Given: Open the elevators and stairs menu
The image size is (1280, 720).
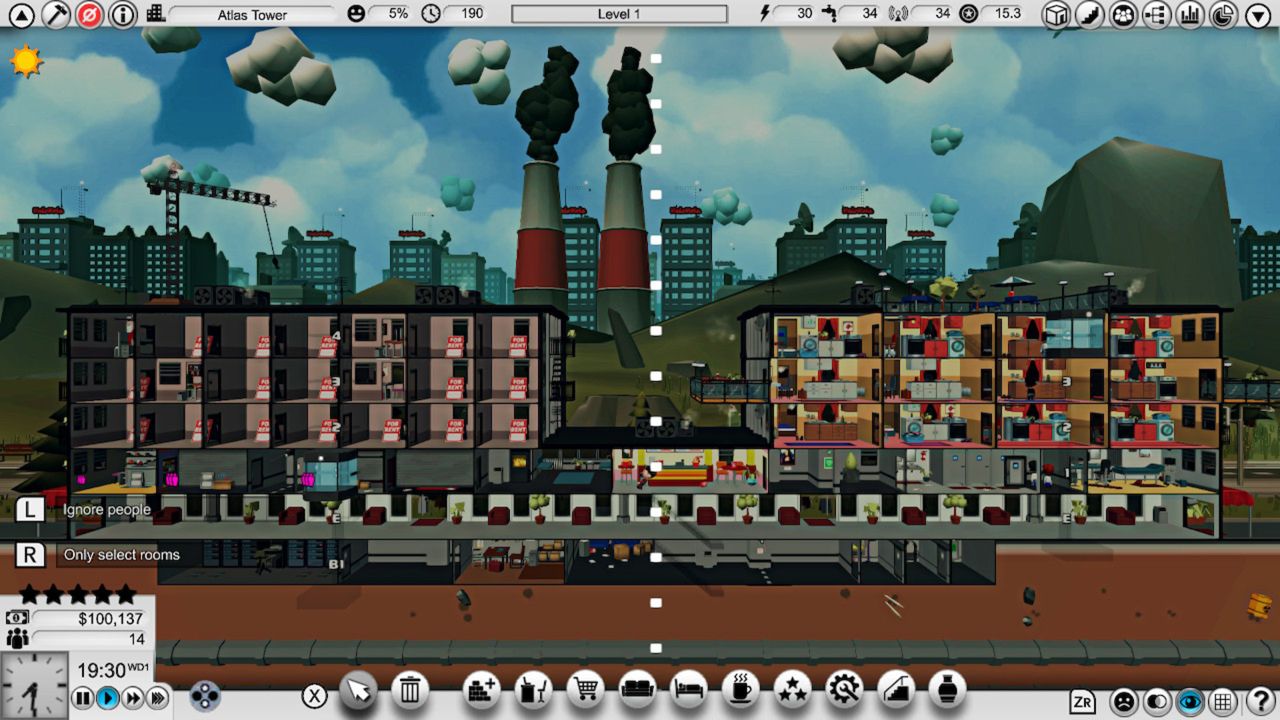Looking at the screenshot, I should [896, 690].
